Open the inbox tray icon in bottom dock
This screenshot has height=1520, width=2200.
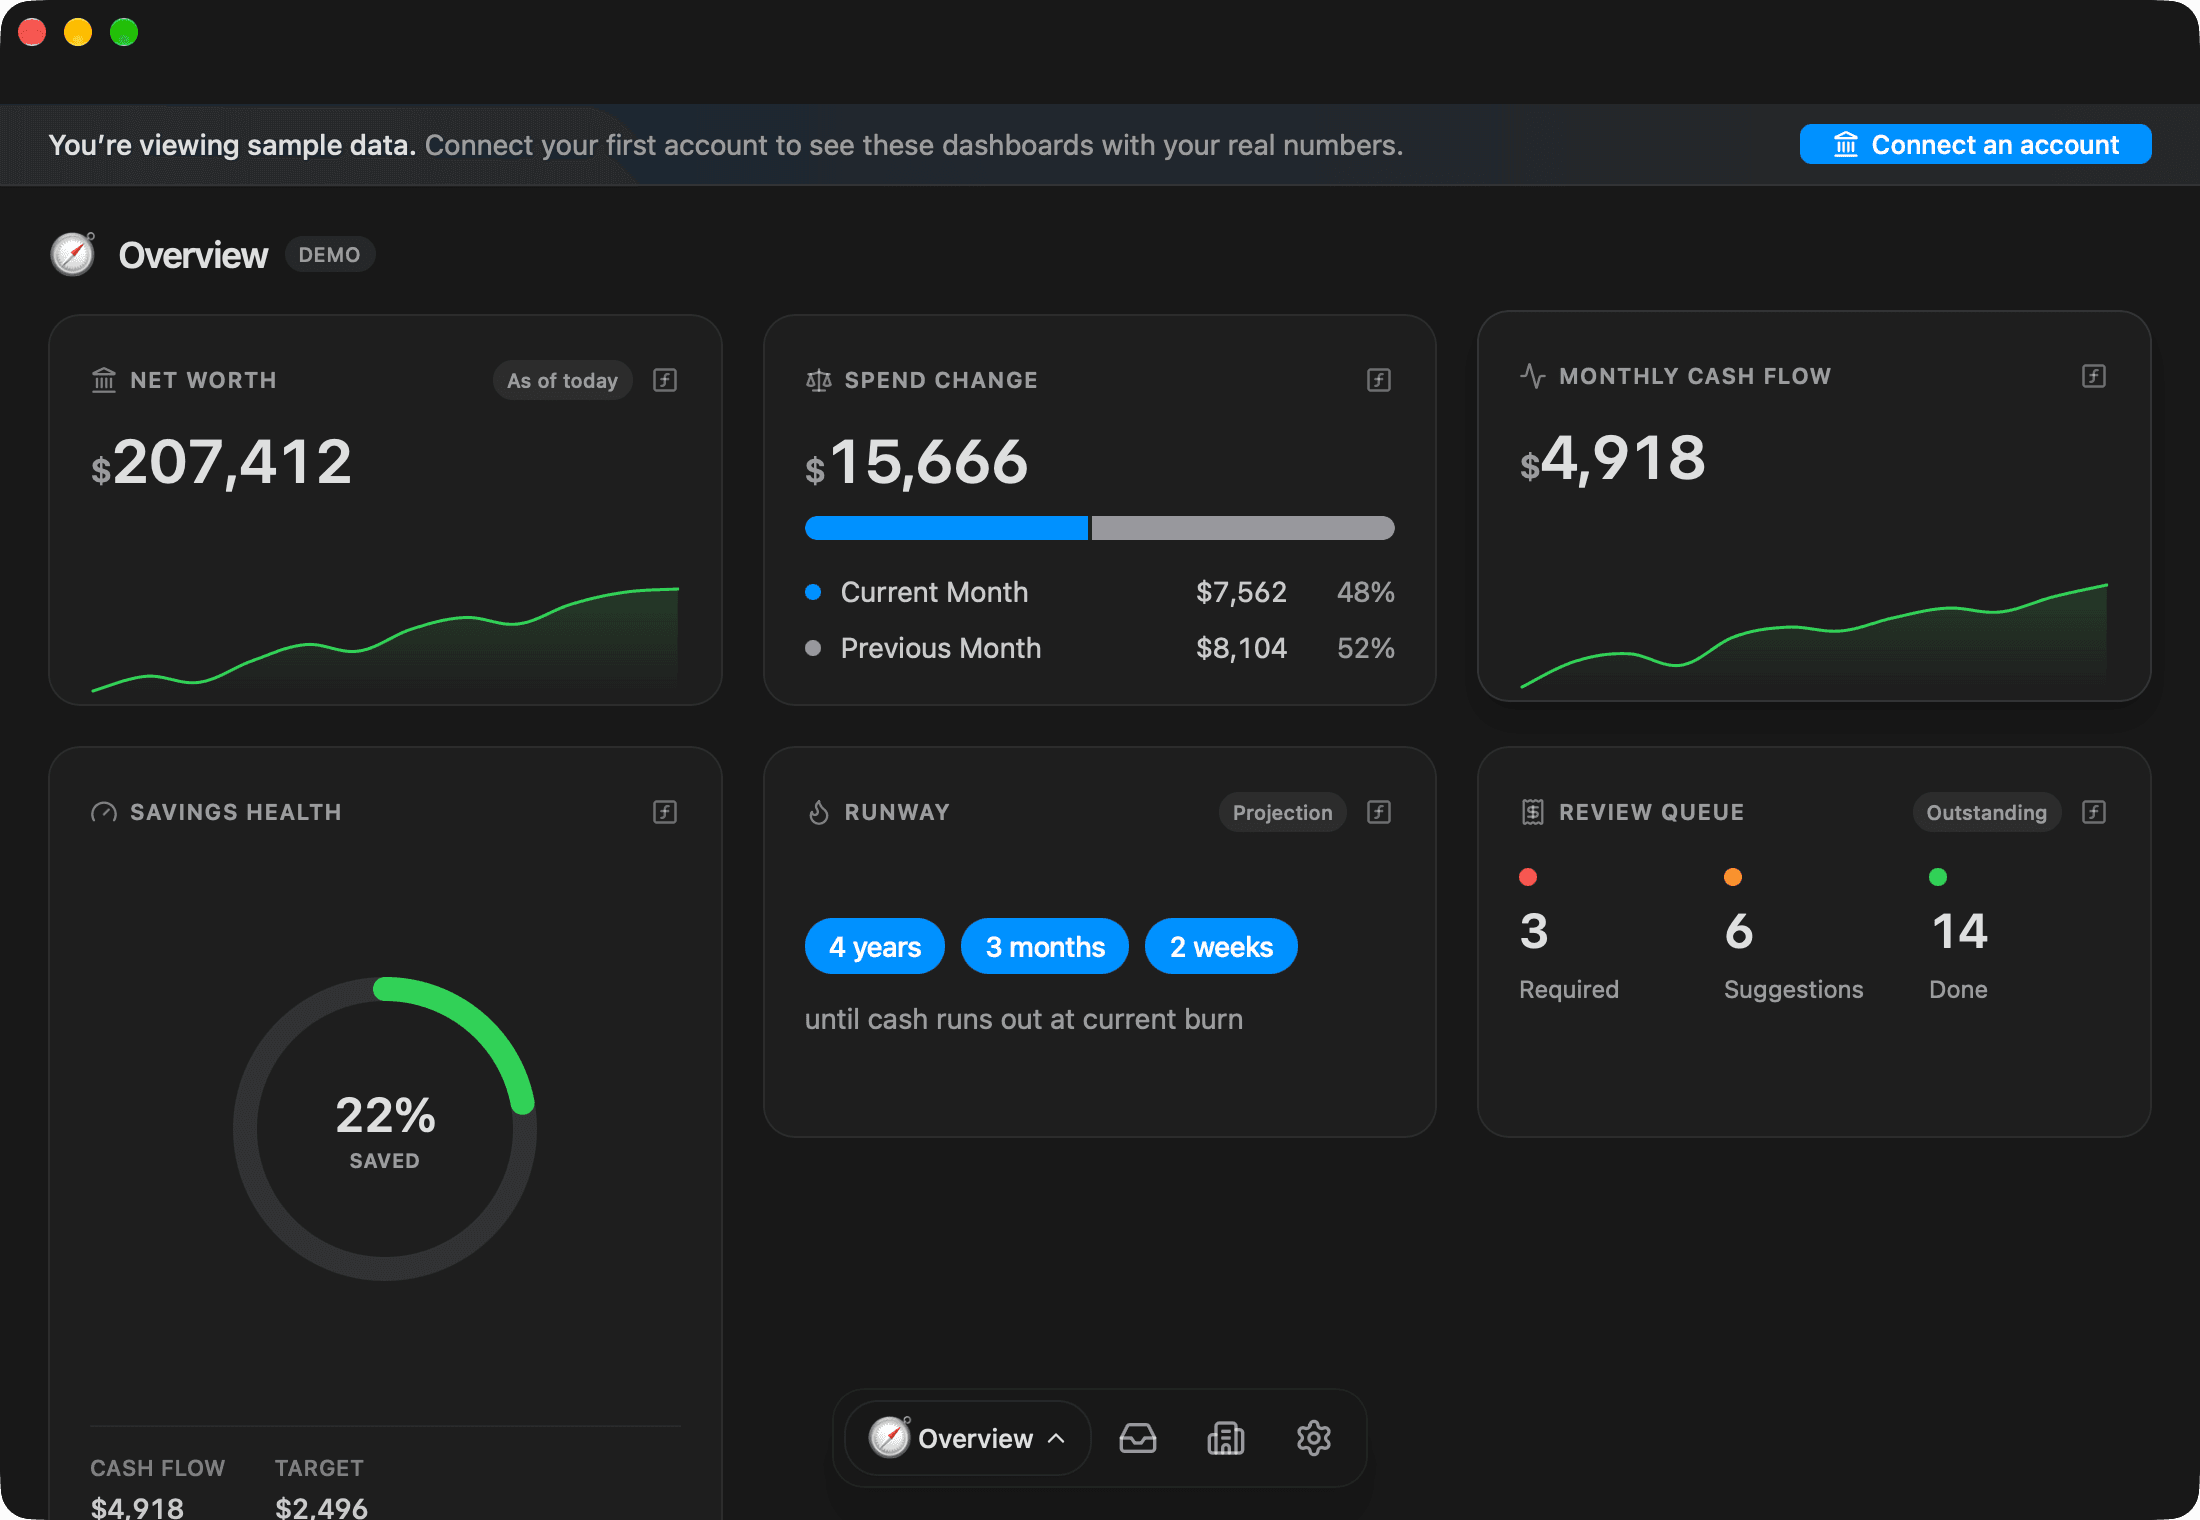(x=1138, y=1438)
